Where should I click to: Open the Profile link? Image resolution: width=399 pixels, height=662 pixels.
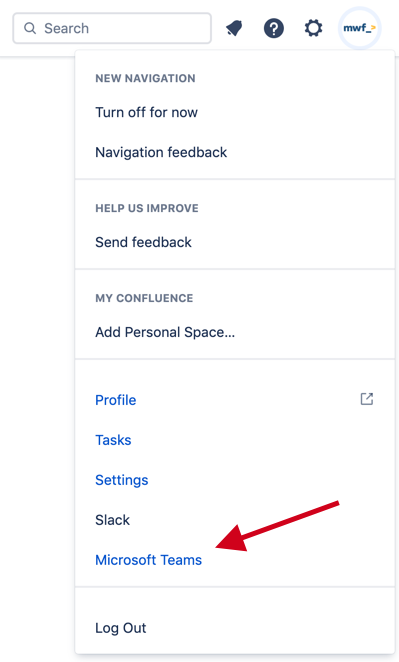coord(116,400)
